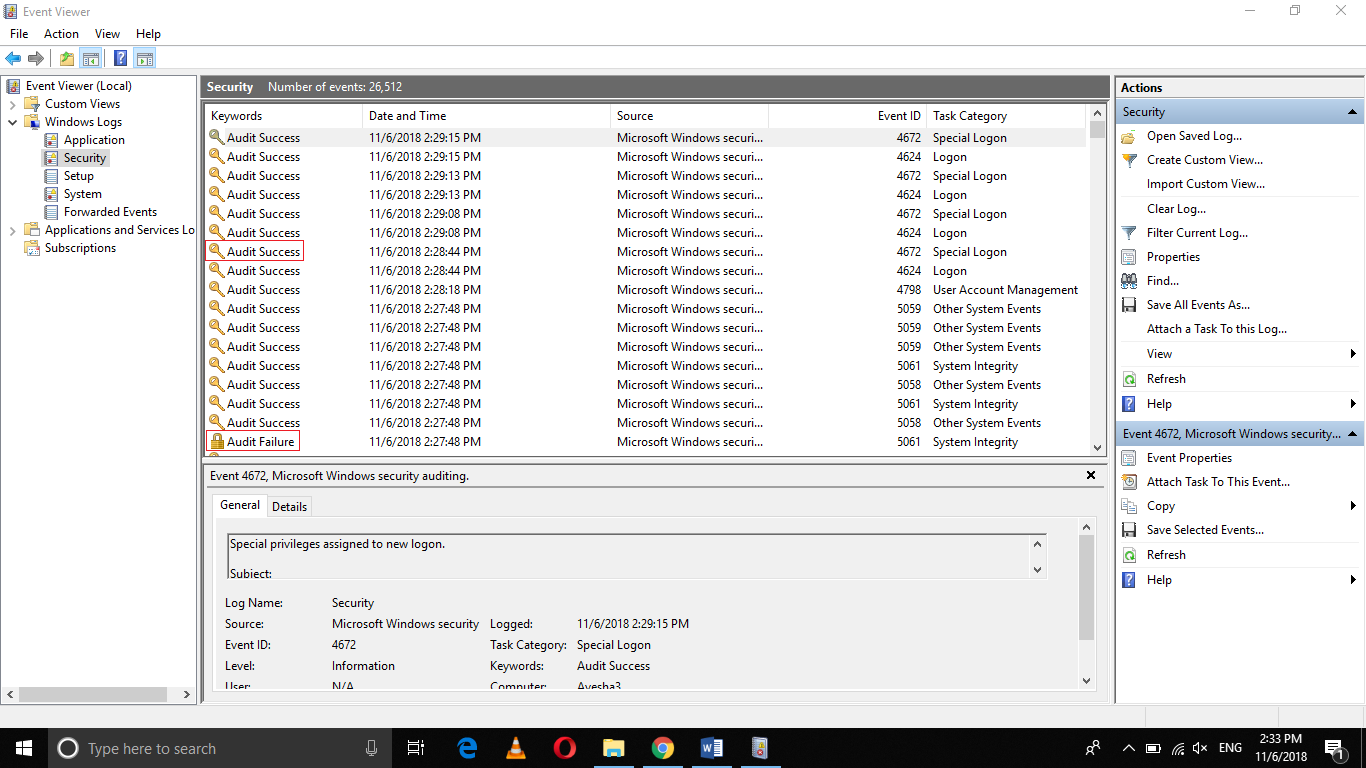Viewport: 1366px width, 768px height.
Task: Open Microsoft Word from the taskbar
Action: click(x=711, y=748)
